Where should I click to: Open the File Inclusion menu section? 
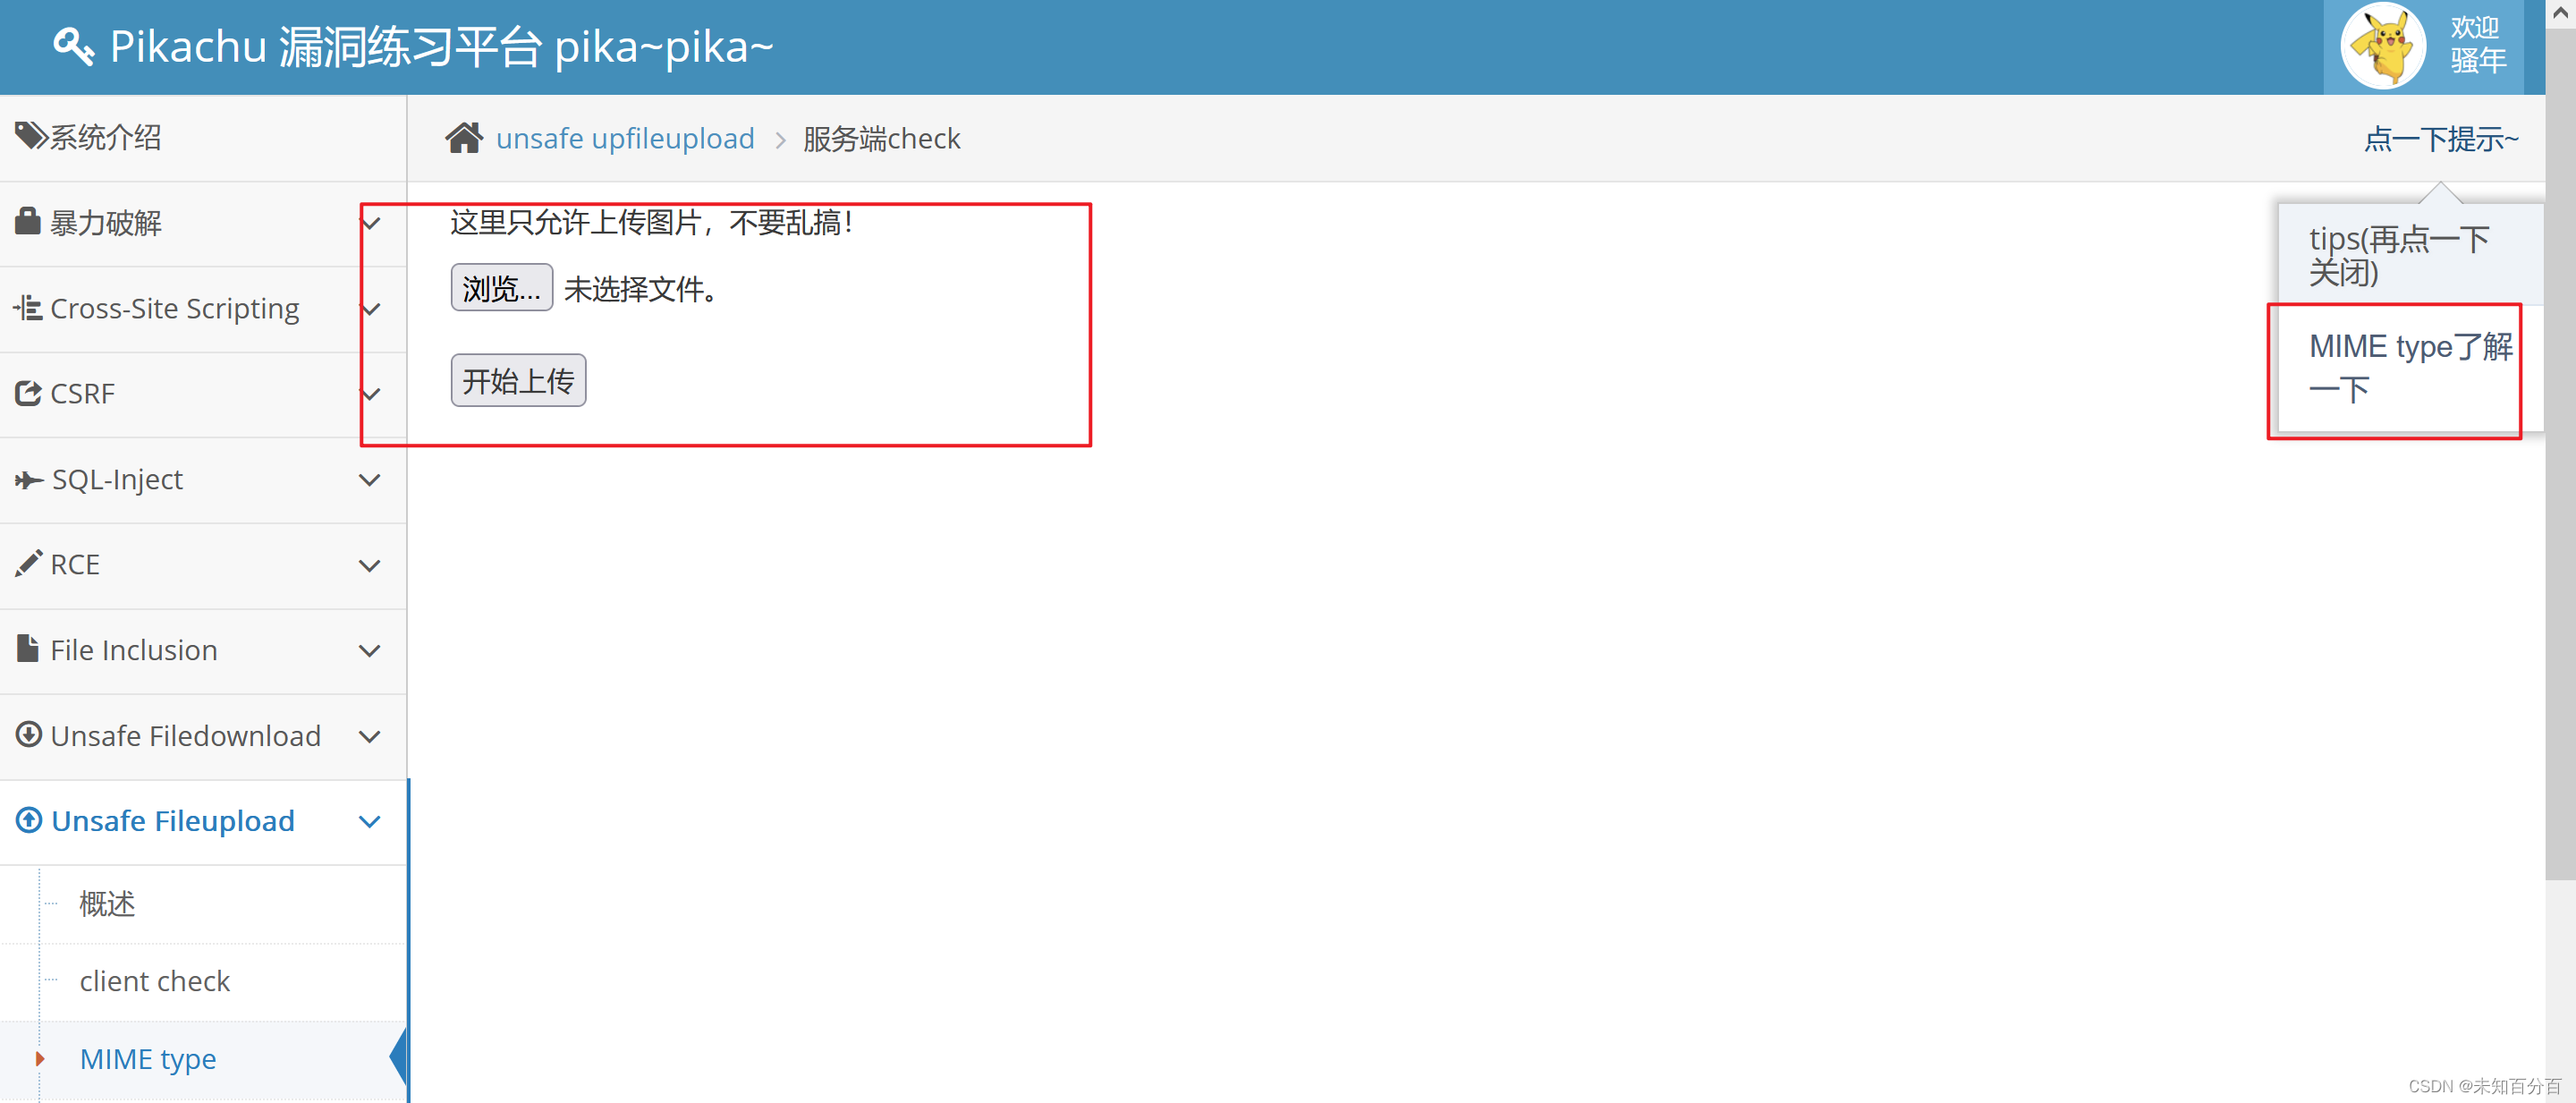pos(203,651)
